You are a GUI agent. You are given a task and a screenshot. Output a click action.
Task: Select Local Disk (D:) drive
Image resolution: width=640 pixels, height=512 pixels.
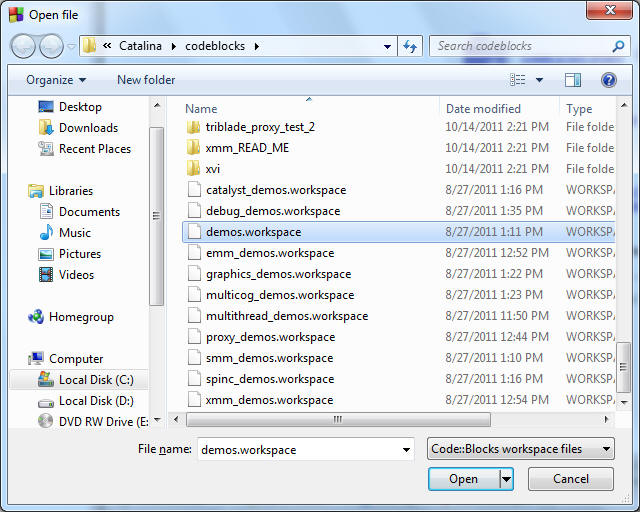click(x=96, y=401)
